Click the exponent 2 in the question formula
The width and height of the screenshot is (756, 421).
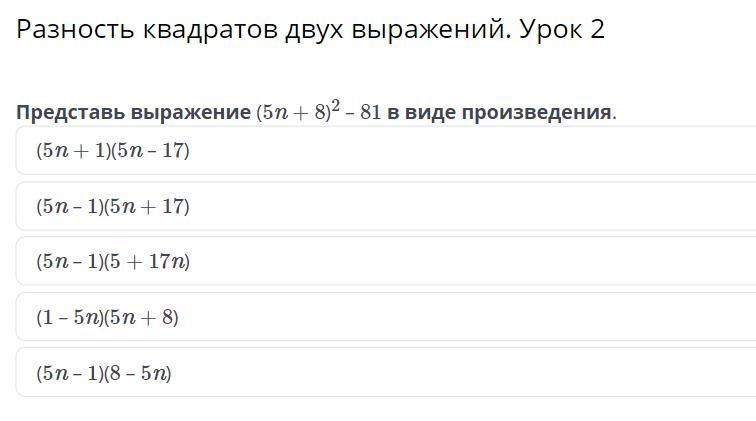point(336,106)
